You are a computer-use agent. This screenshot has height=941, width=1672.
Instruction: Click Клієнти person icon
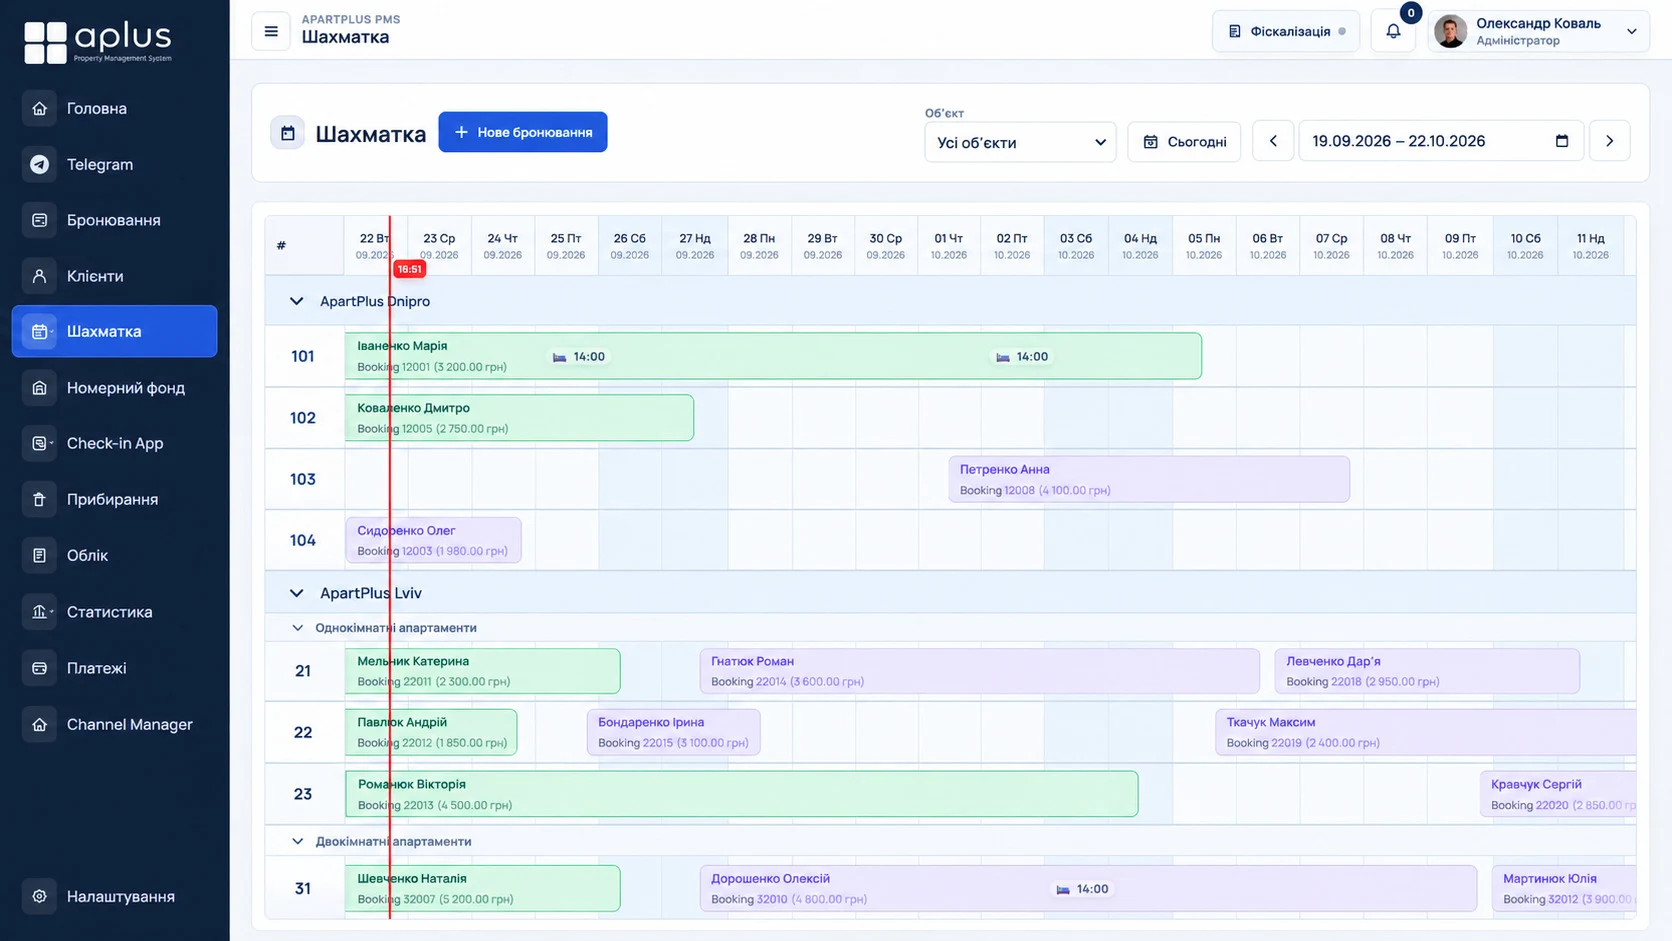39,276
